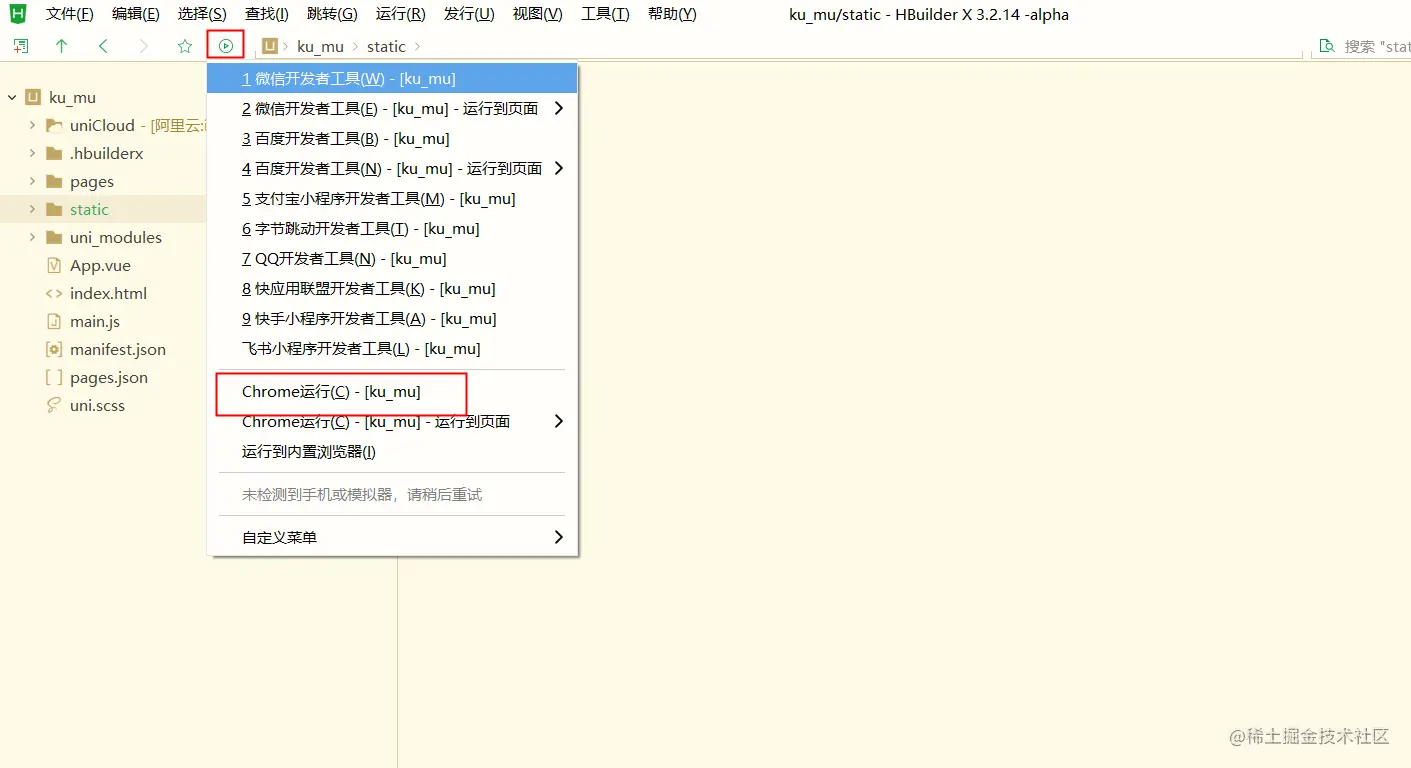Open pages.json from the project tree
This screenshot has width=1411, height=768.
point(109,377)
